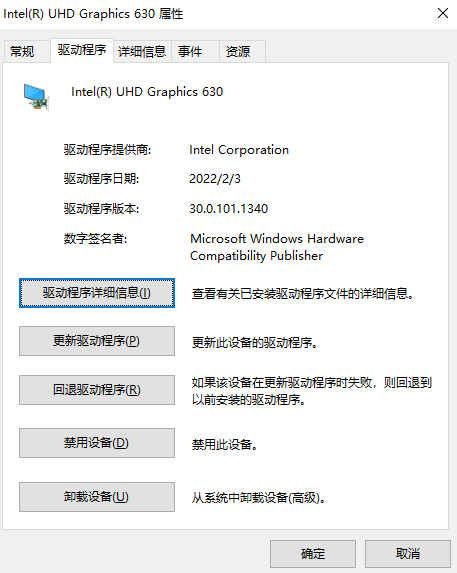457x573 pixels.
Task: Click the driver date 2022/2/3 value
Action: pyautogui.click(x=215, y=179)
